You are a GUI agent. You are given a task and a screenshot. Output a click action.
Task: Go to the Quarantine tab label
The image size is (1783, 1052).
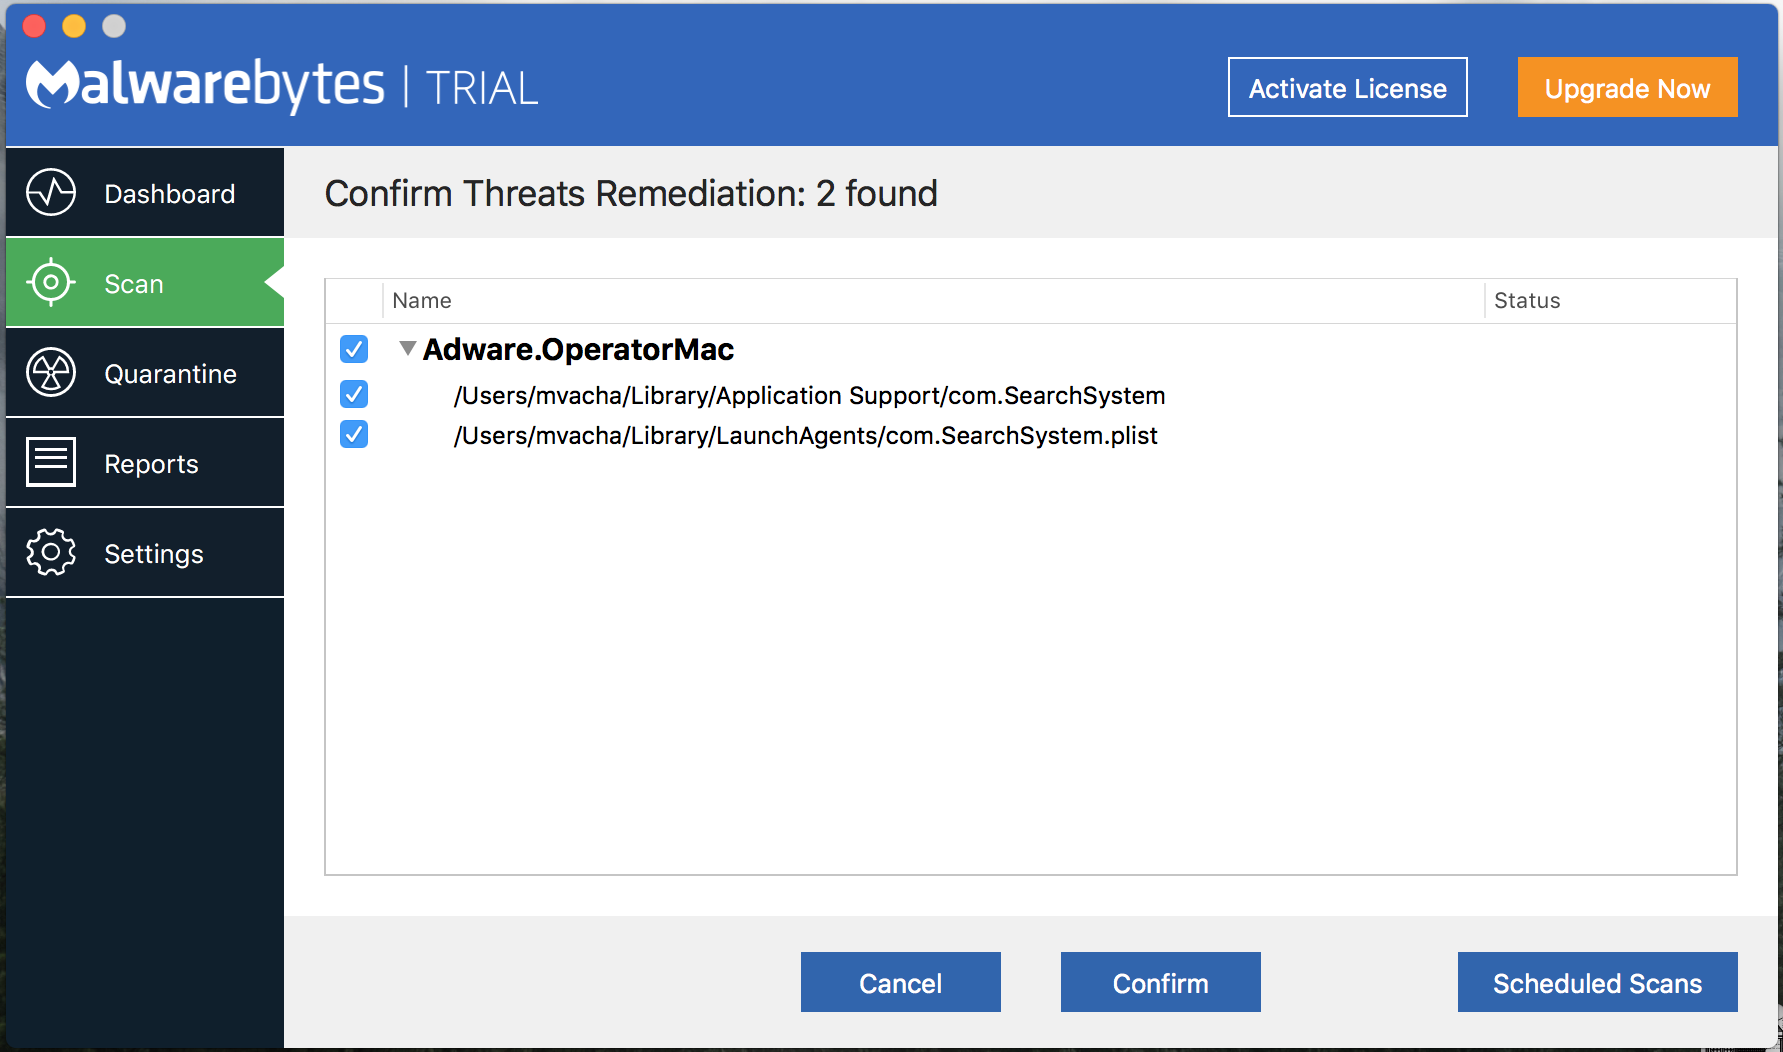click(171, 374)
